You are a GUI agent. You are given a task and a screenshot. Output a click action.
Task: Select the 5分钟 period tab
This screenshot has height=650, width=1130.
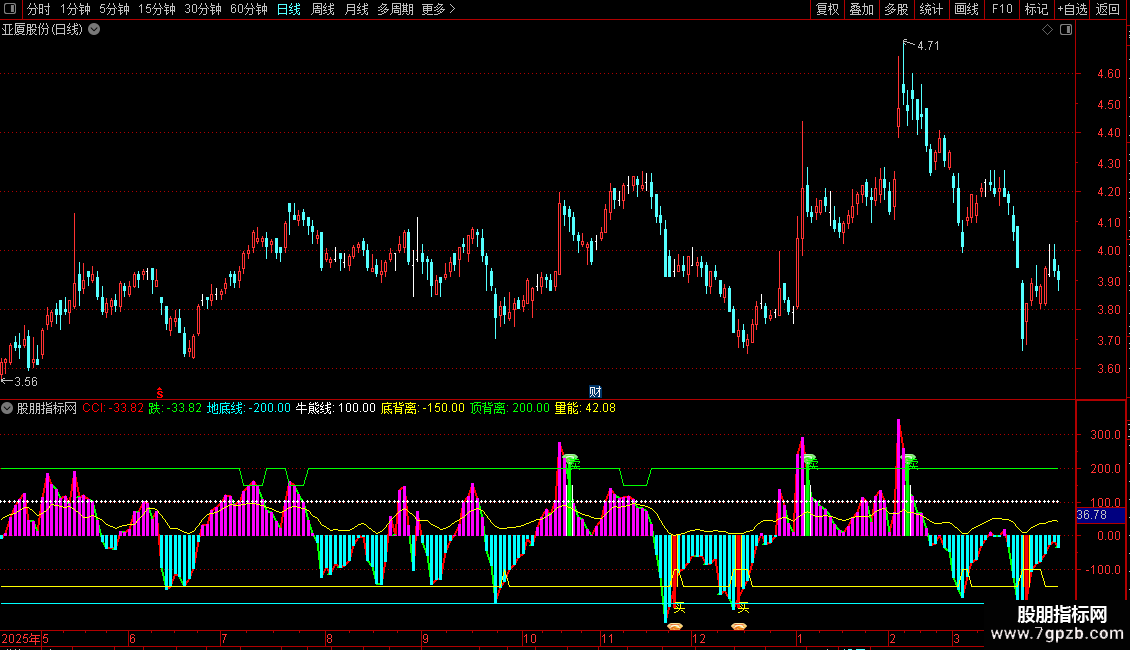pyautogui.click(x=114, y=9)
